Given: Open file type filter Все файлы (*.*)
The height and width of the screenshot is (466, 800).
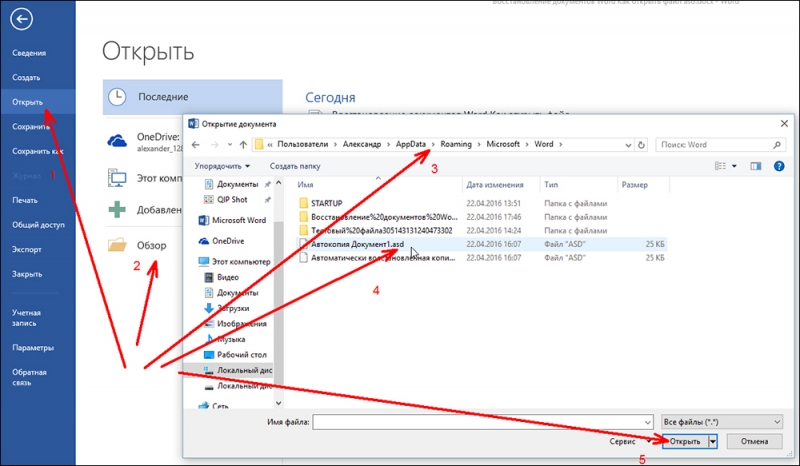Looking at the screenshot, I should 721,422.
